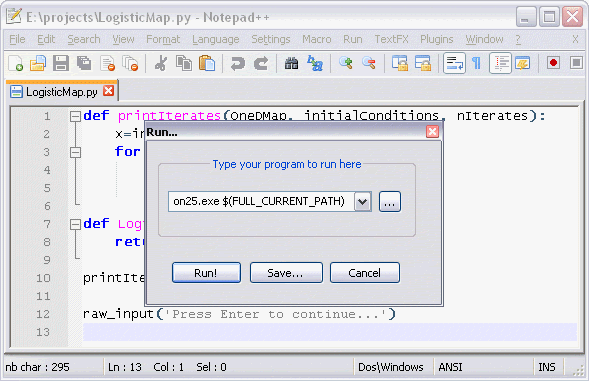This screenshot has height=381, width=589.
Task: Click the Zoom in magnifier icon
Action: click(346, 63)
